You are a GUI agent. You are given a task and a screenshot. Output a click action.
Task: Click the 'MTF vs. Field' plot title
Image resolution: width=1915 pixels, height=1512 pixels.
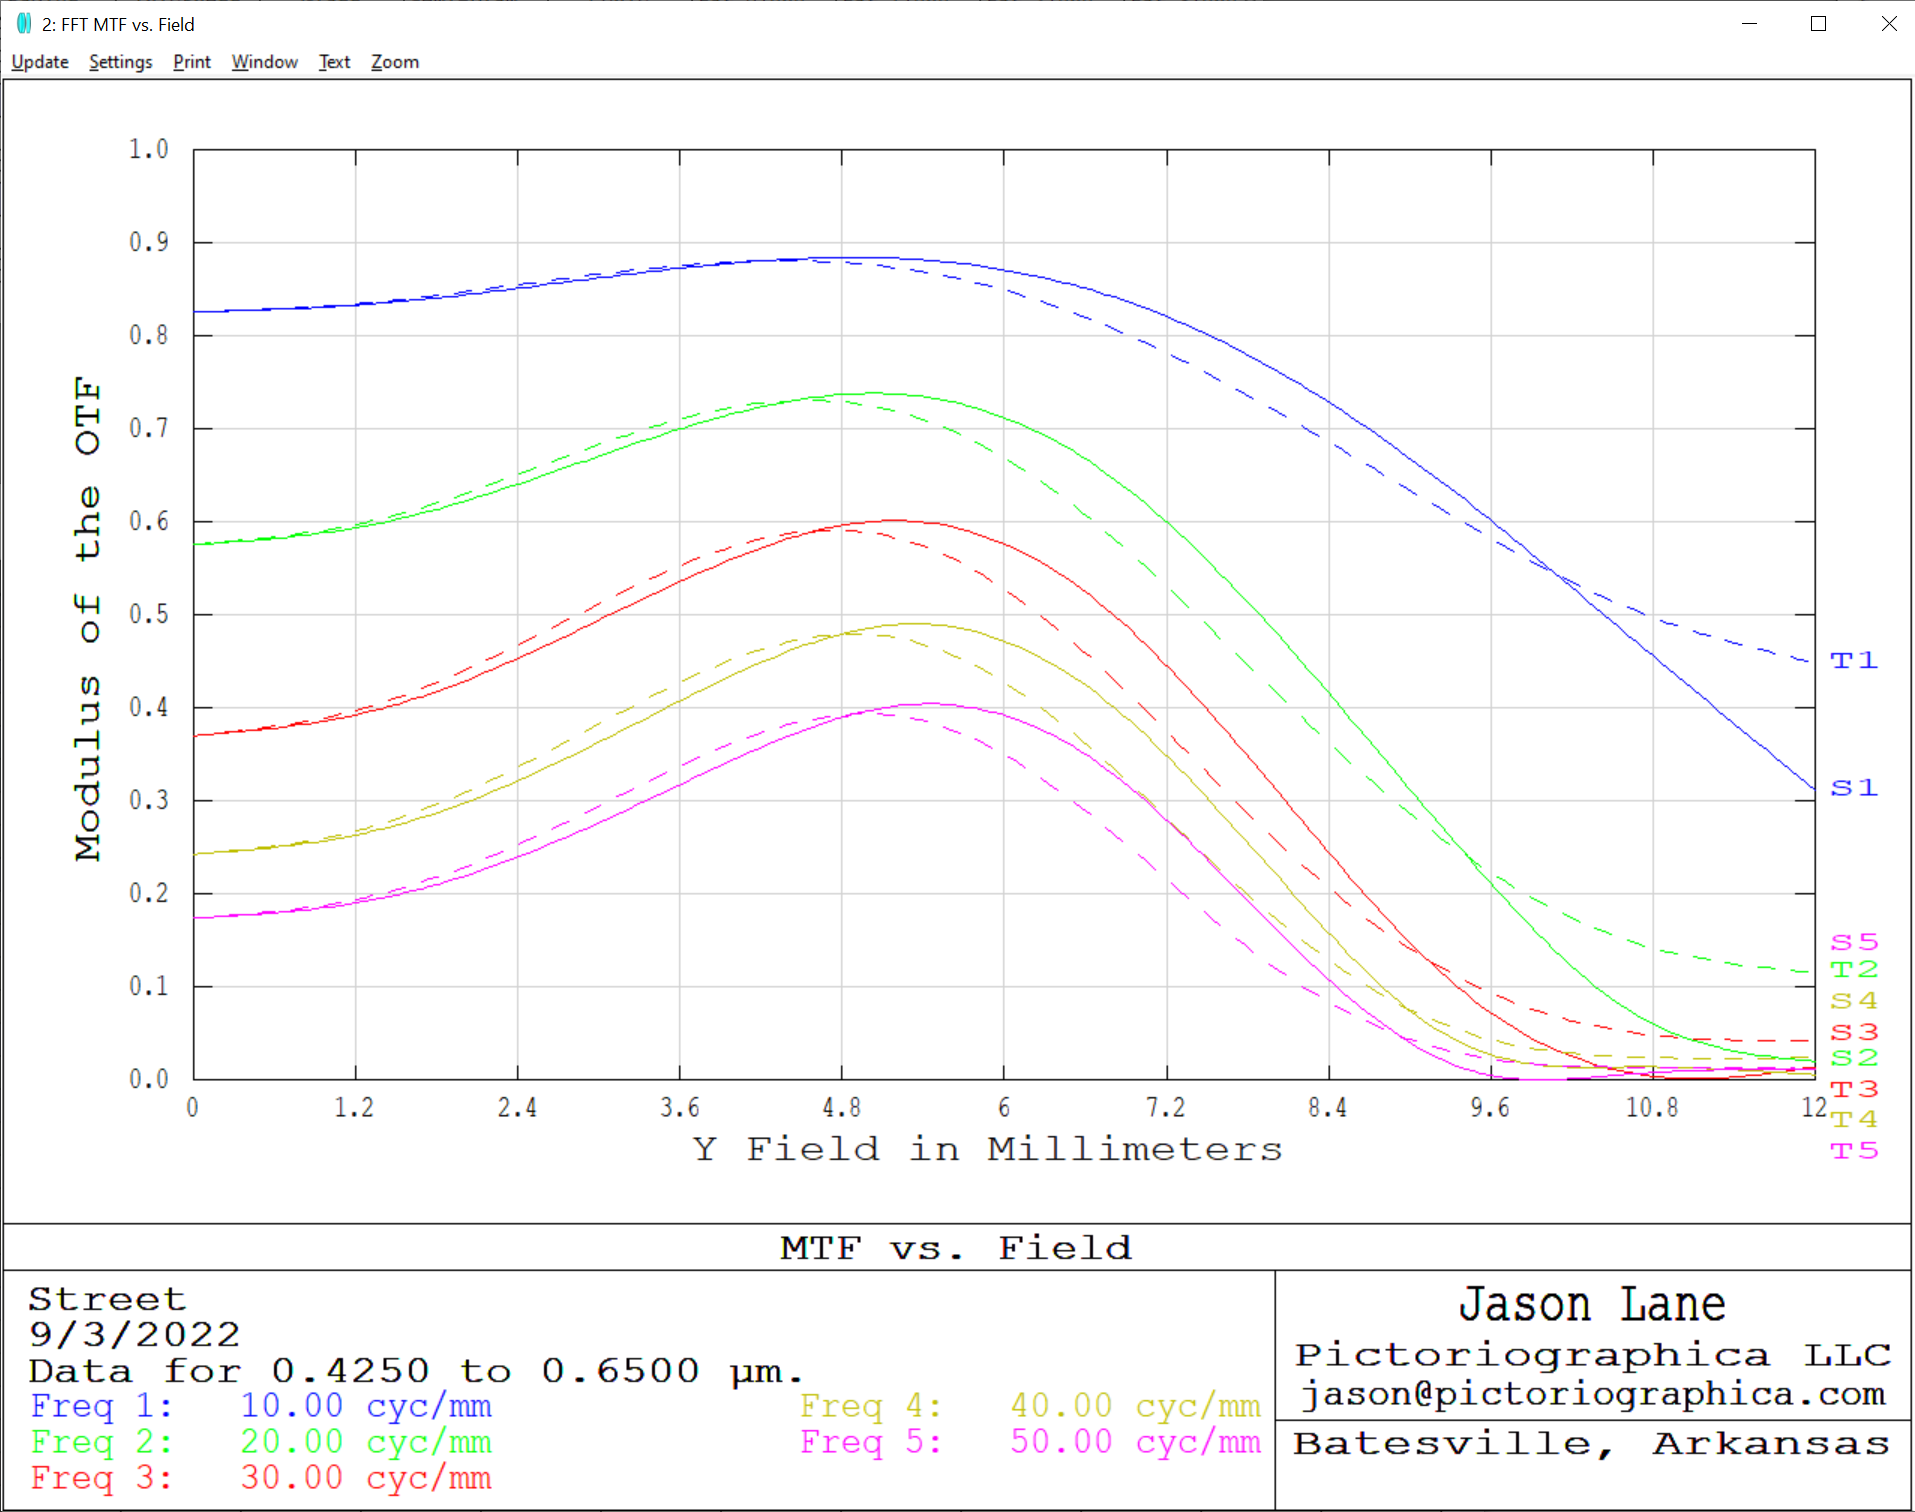click(x=956, y=1248)
